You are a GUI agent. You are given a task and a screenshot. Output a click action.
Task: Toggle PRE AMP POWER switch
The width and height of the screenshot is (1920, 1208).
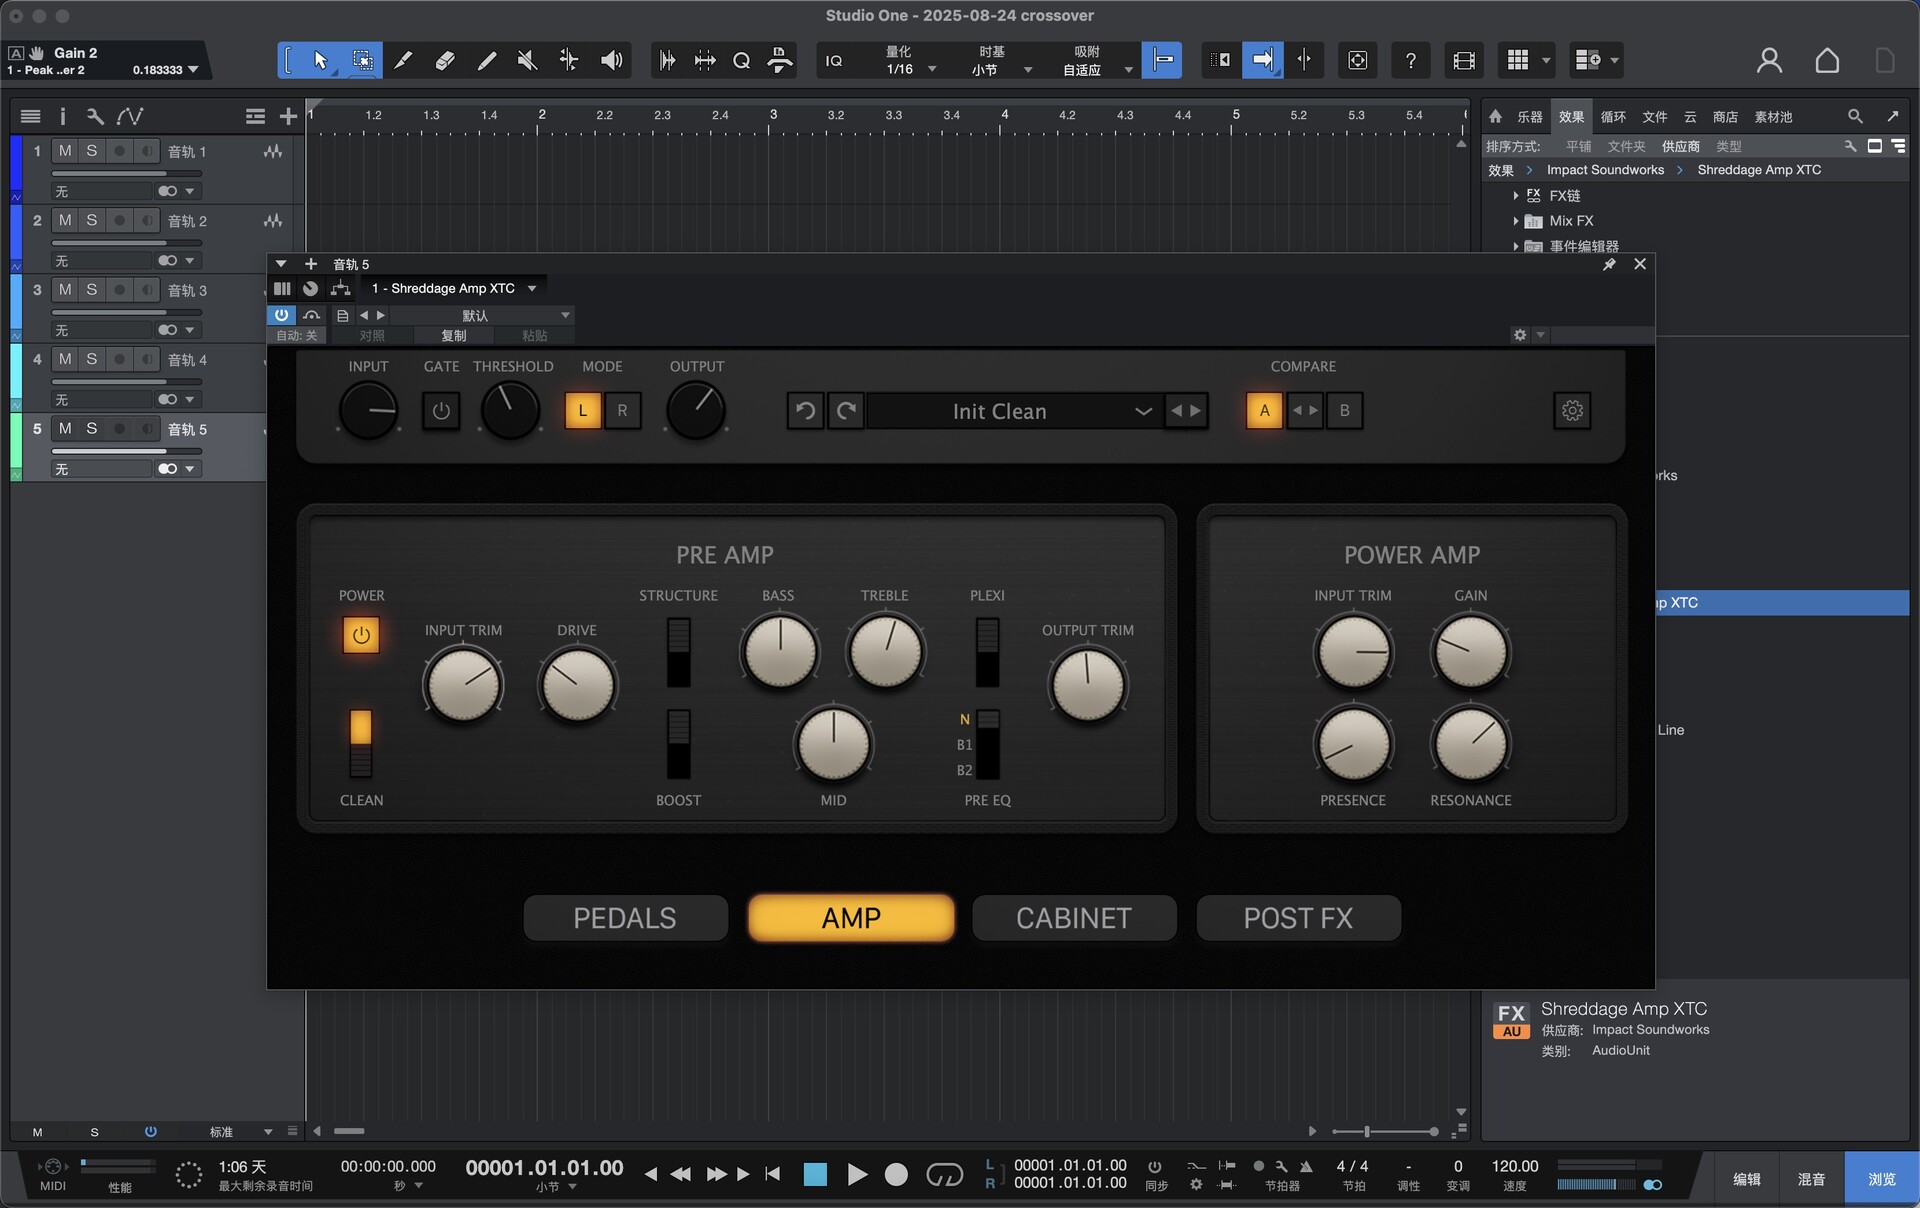[361, 635]
